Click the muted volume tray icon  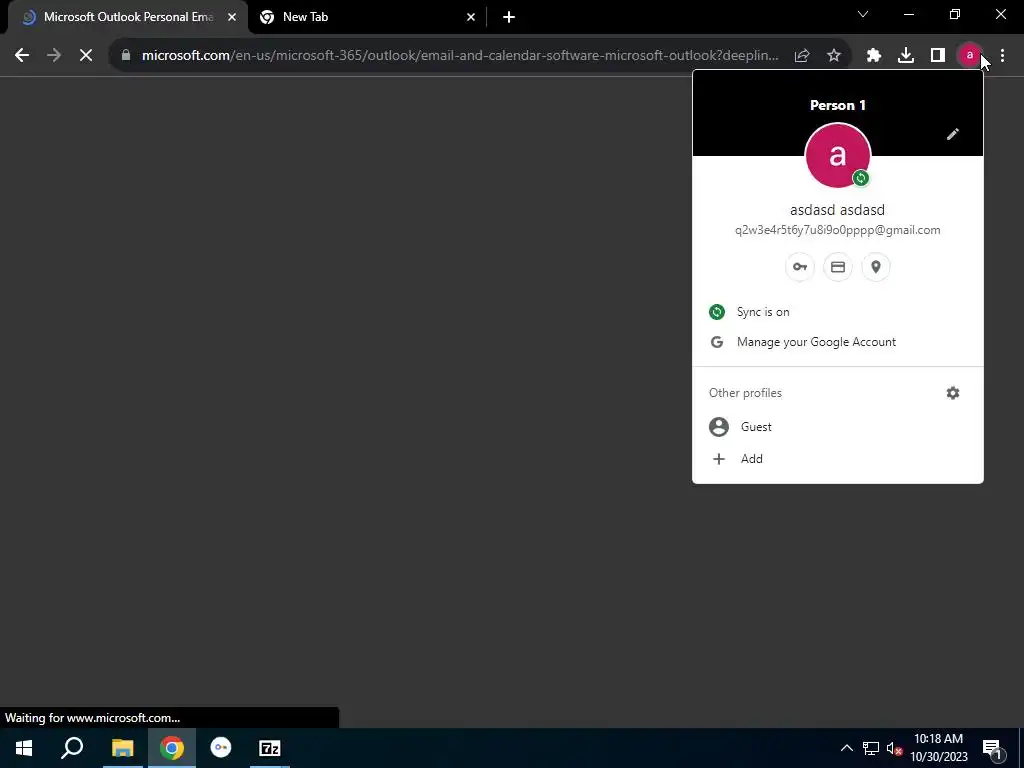[894, 748]
